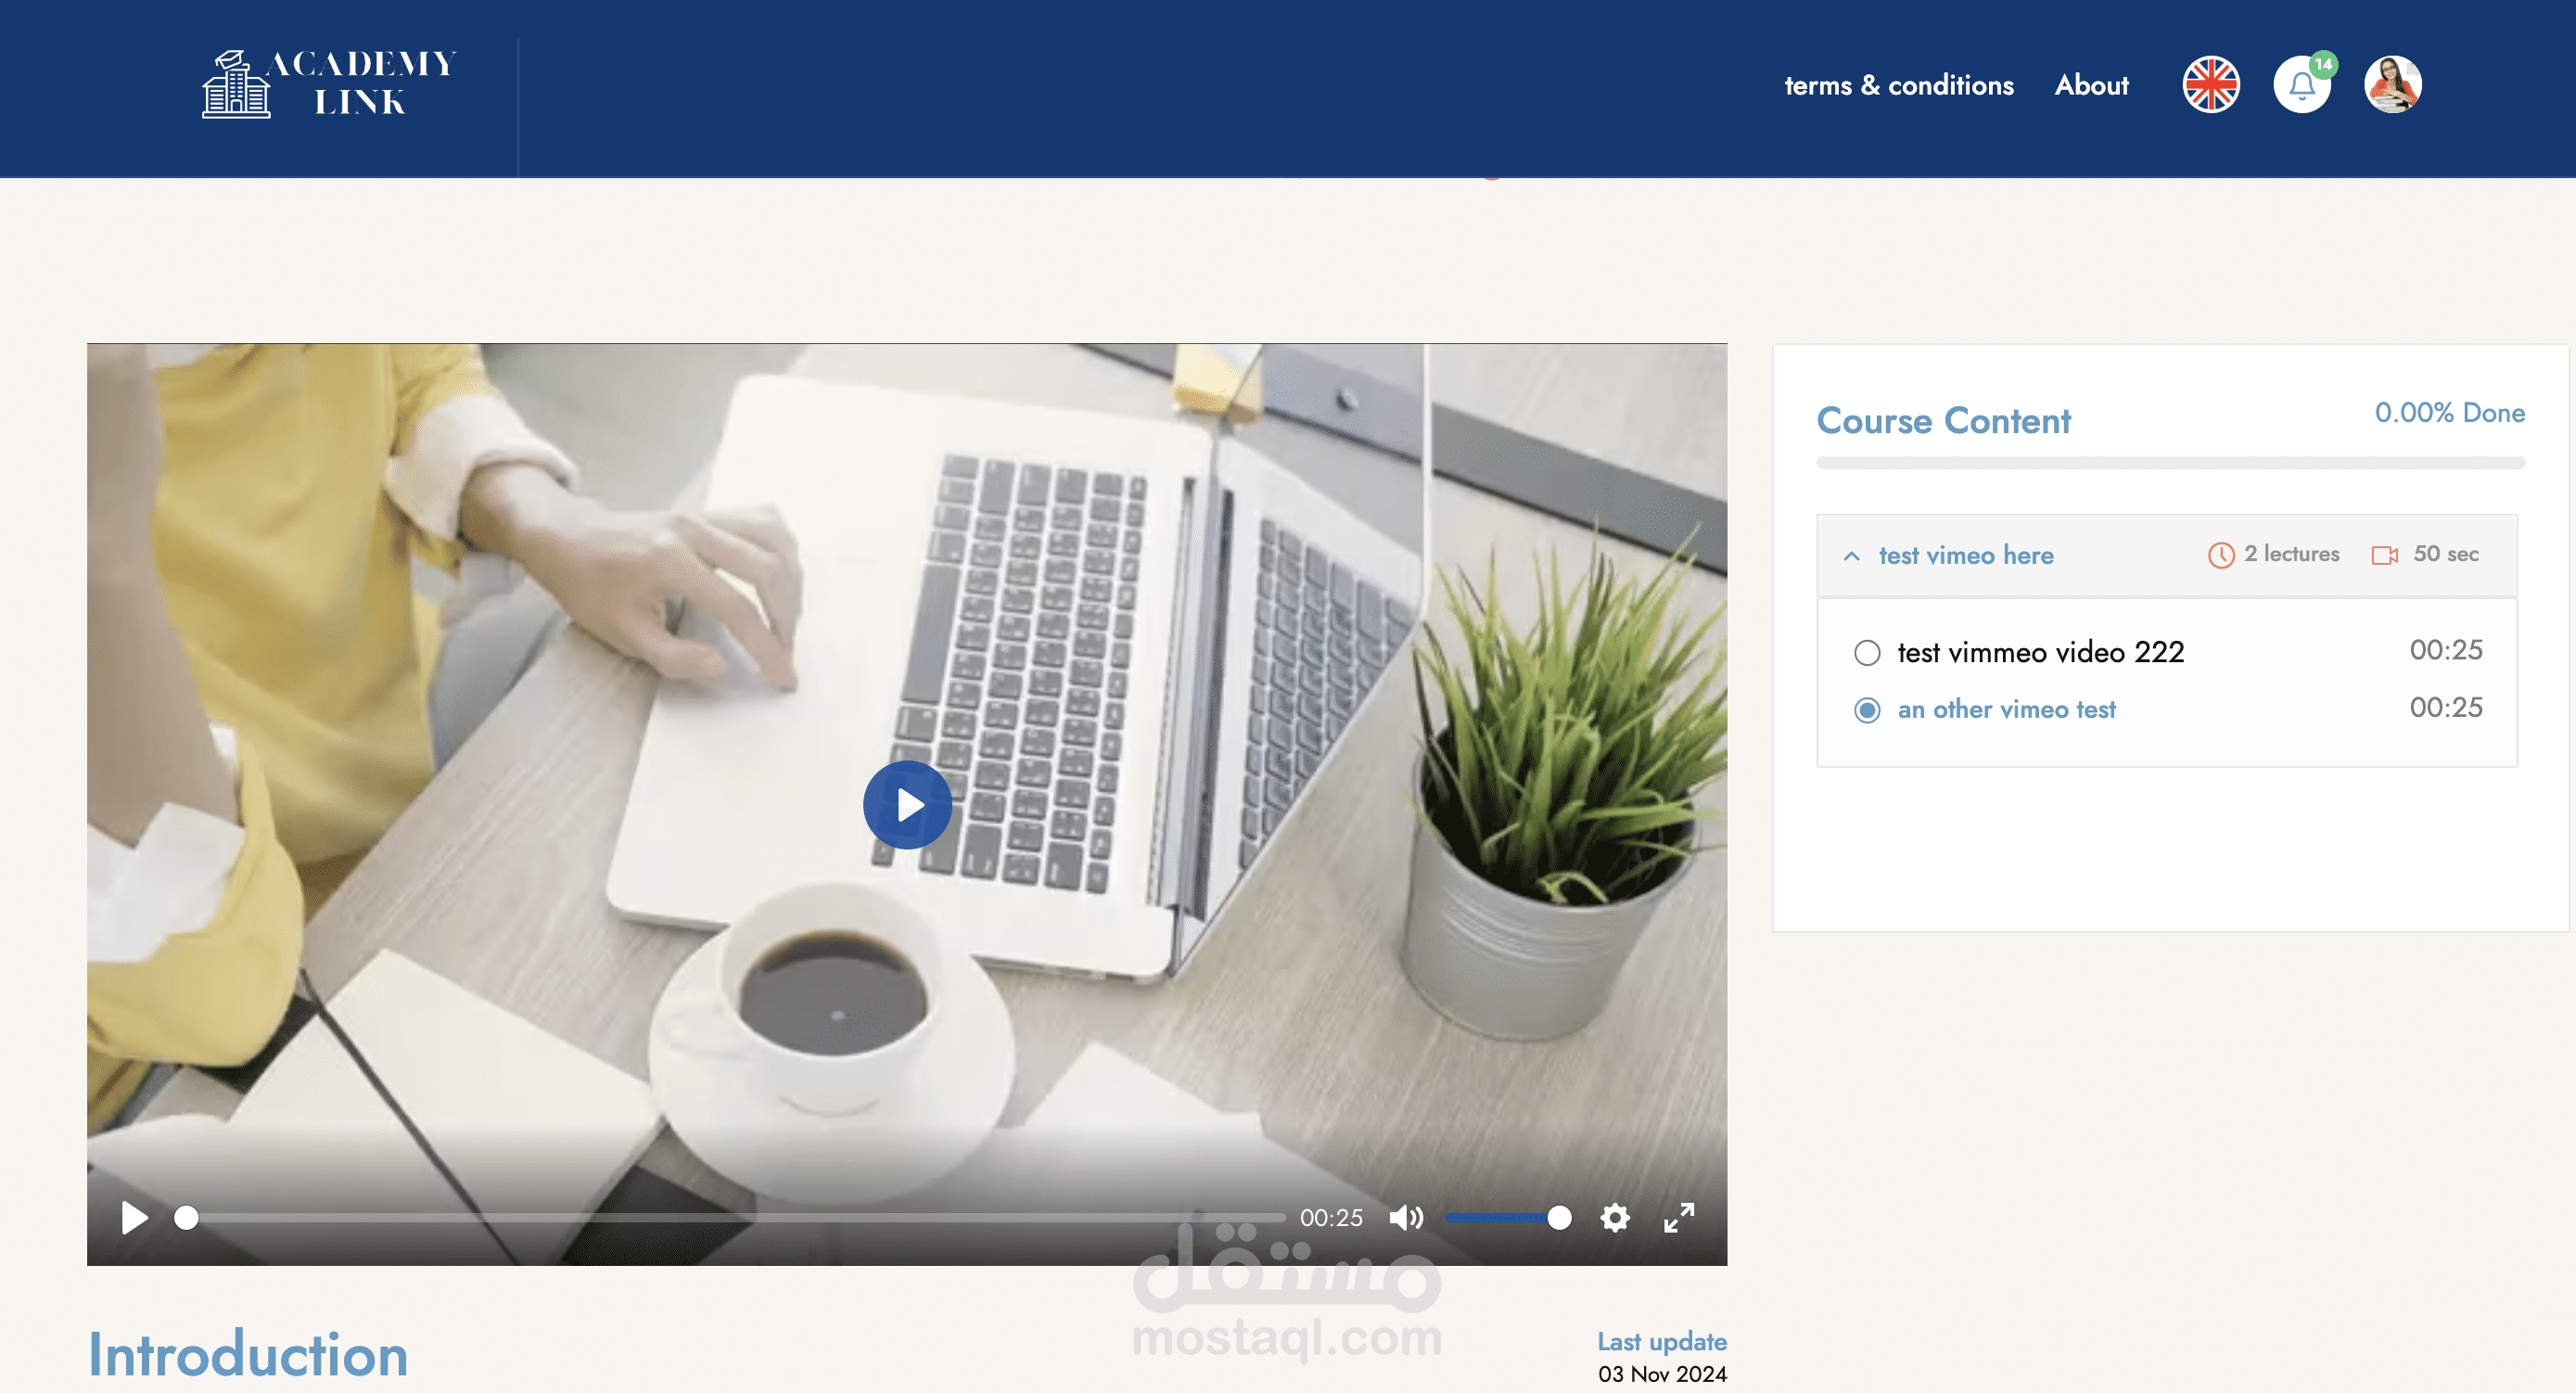Click the center play button on video thumbnail
Screen dimensions: 2576x1393
tap(909, 803)
